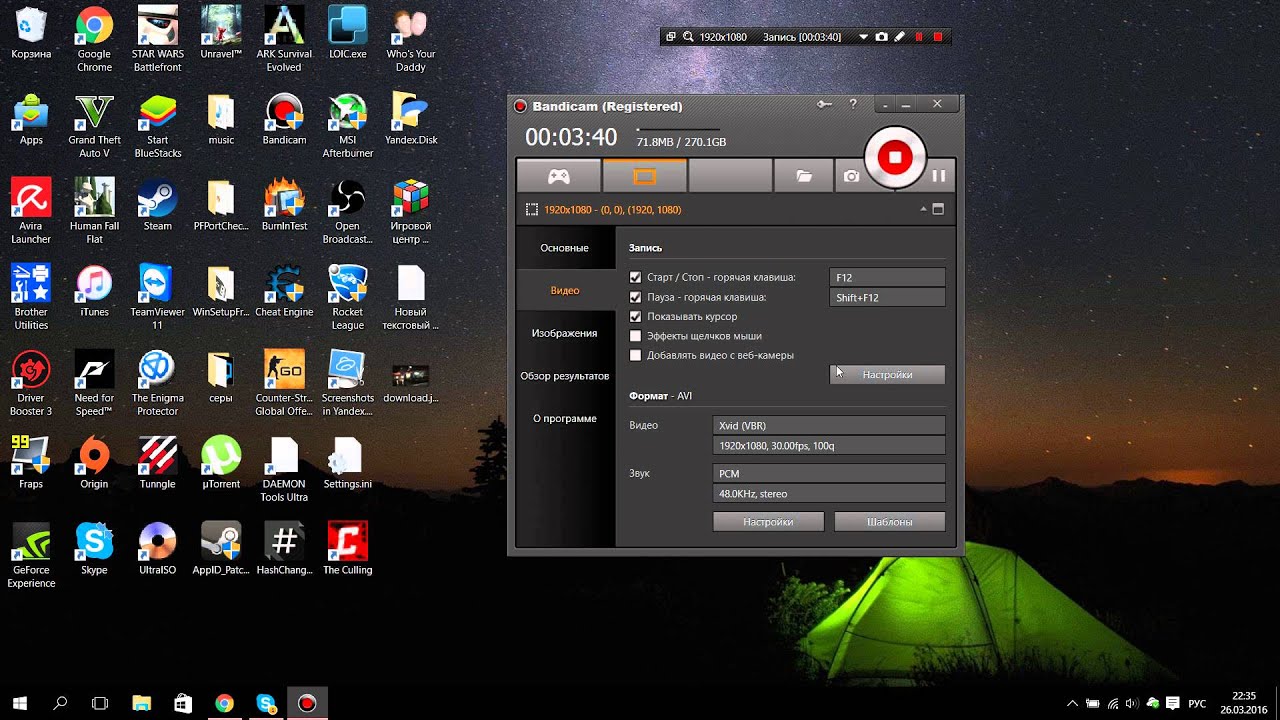Image resolution: width=1280 pixels, height=720 pixels.
Task: Click the selection rectangle icon by 1920x1080
Action: click(532, 210)
